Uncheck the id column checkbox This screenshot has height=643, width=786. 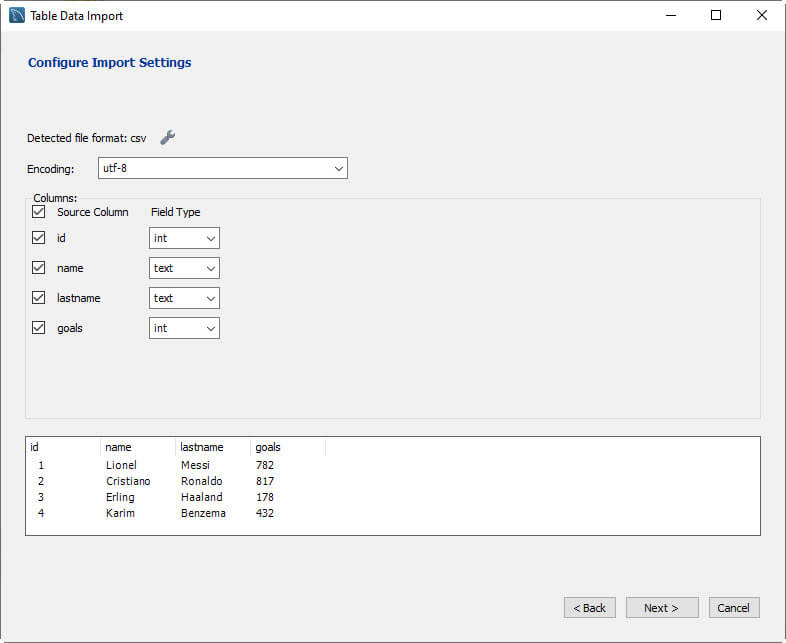pos(39,238)
